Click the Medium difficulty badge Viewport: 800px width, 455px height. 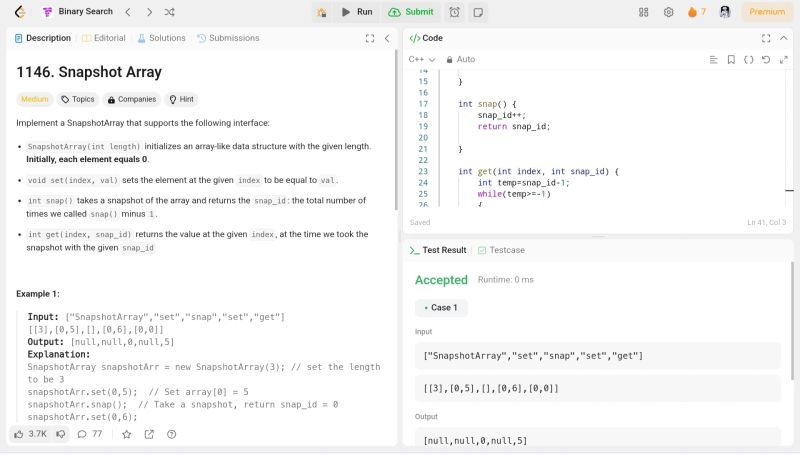[35, 99]
